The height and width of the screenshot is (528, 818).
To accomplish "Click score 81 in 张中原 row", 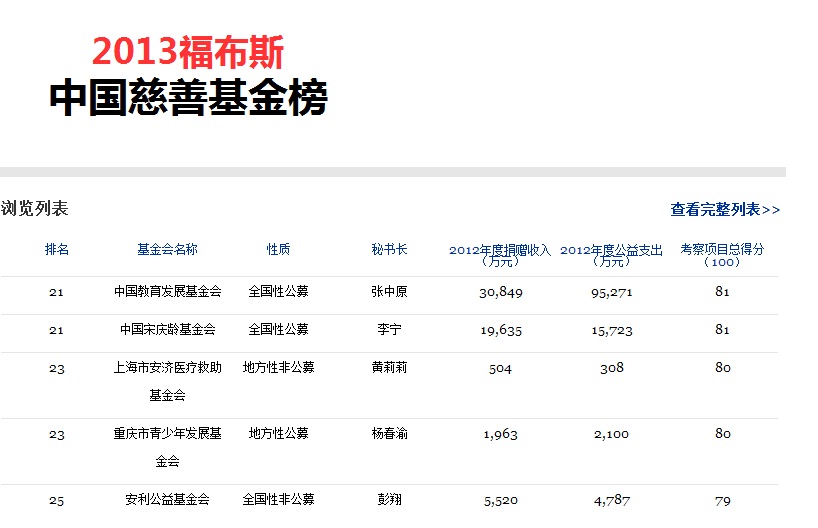I will click(x=723, y=292).
